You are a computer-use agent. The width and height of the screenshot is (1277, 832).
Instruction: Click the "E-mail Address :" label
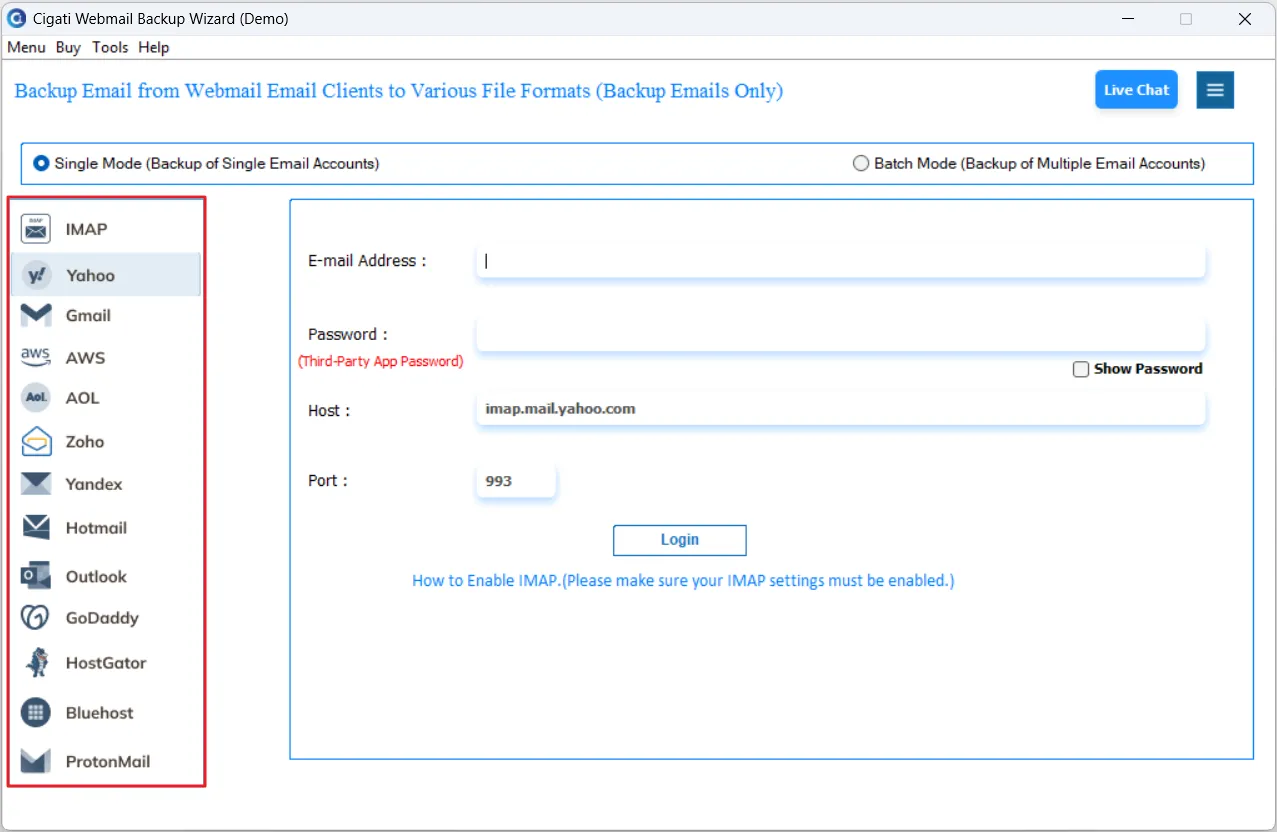pyautogui.click(x=367, y=261)
